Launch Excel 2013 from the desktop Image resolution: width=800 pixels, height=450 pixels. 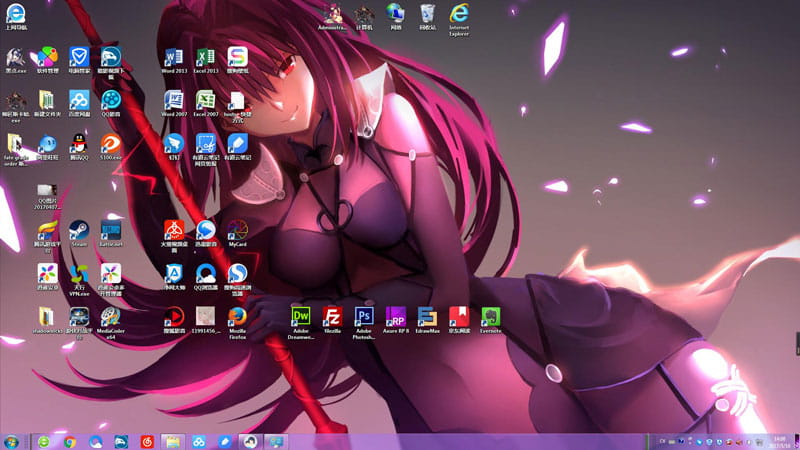pos(206,56)
